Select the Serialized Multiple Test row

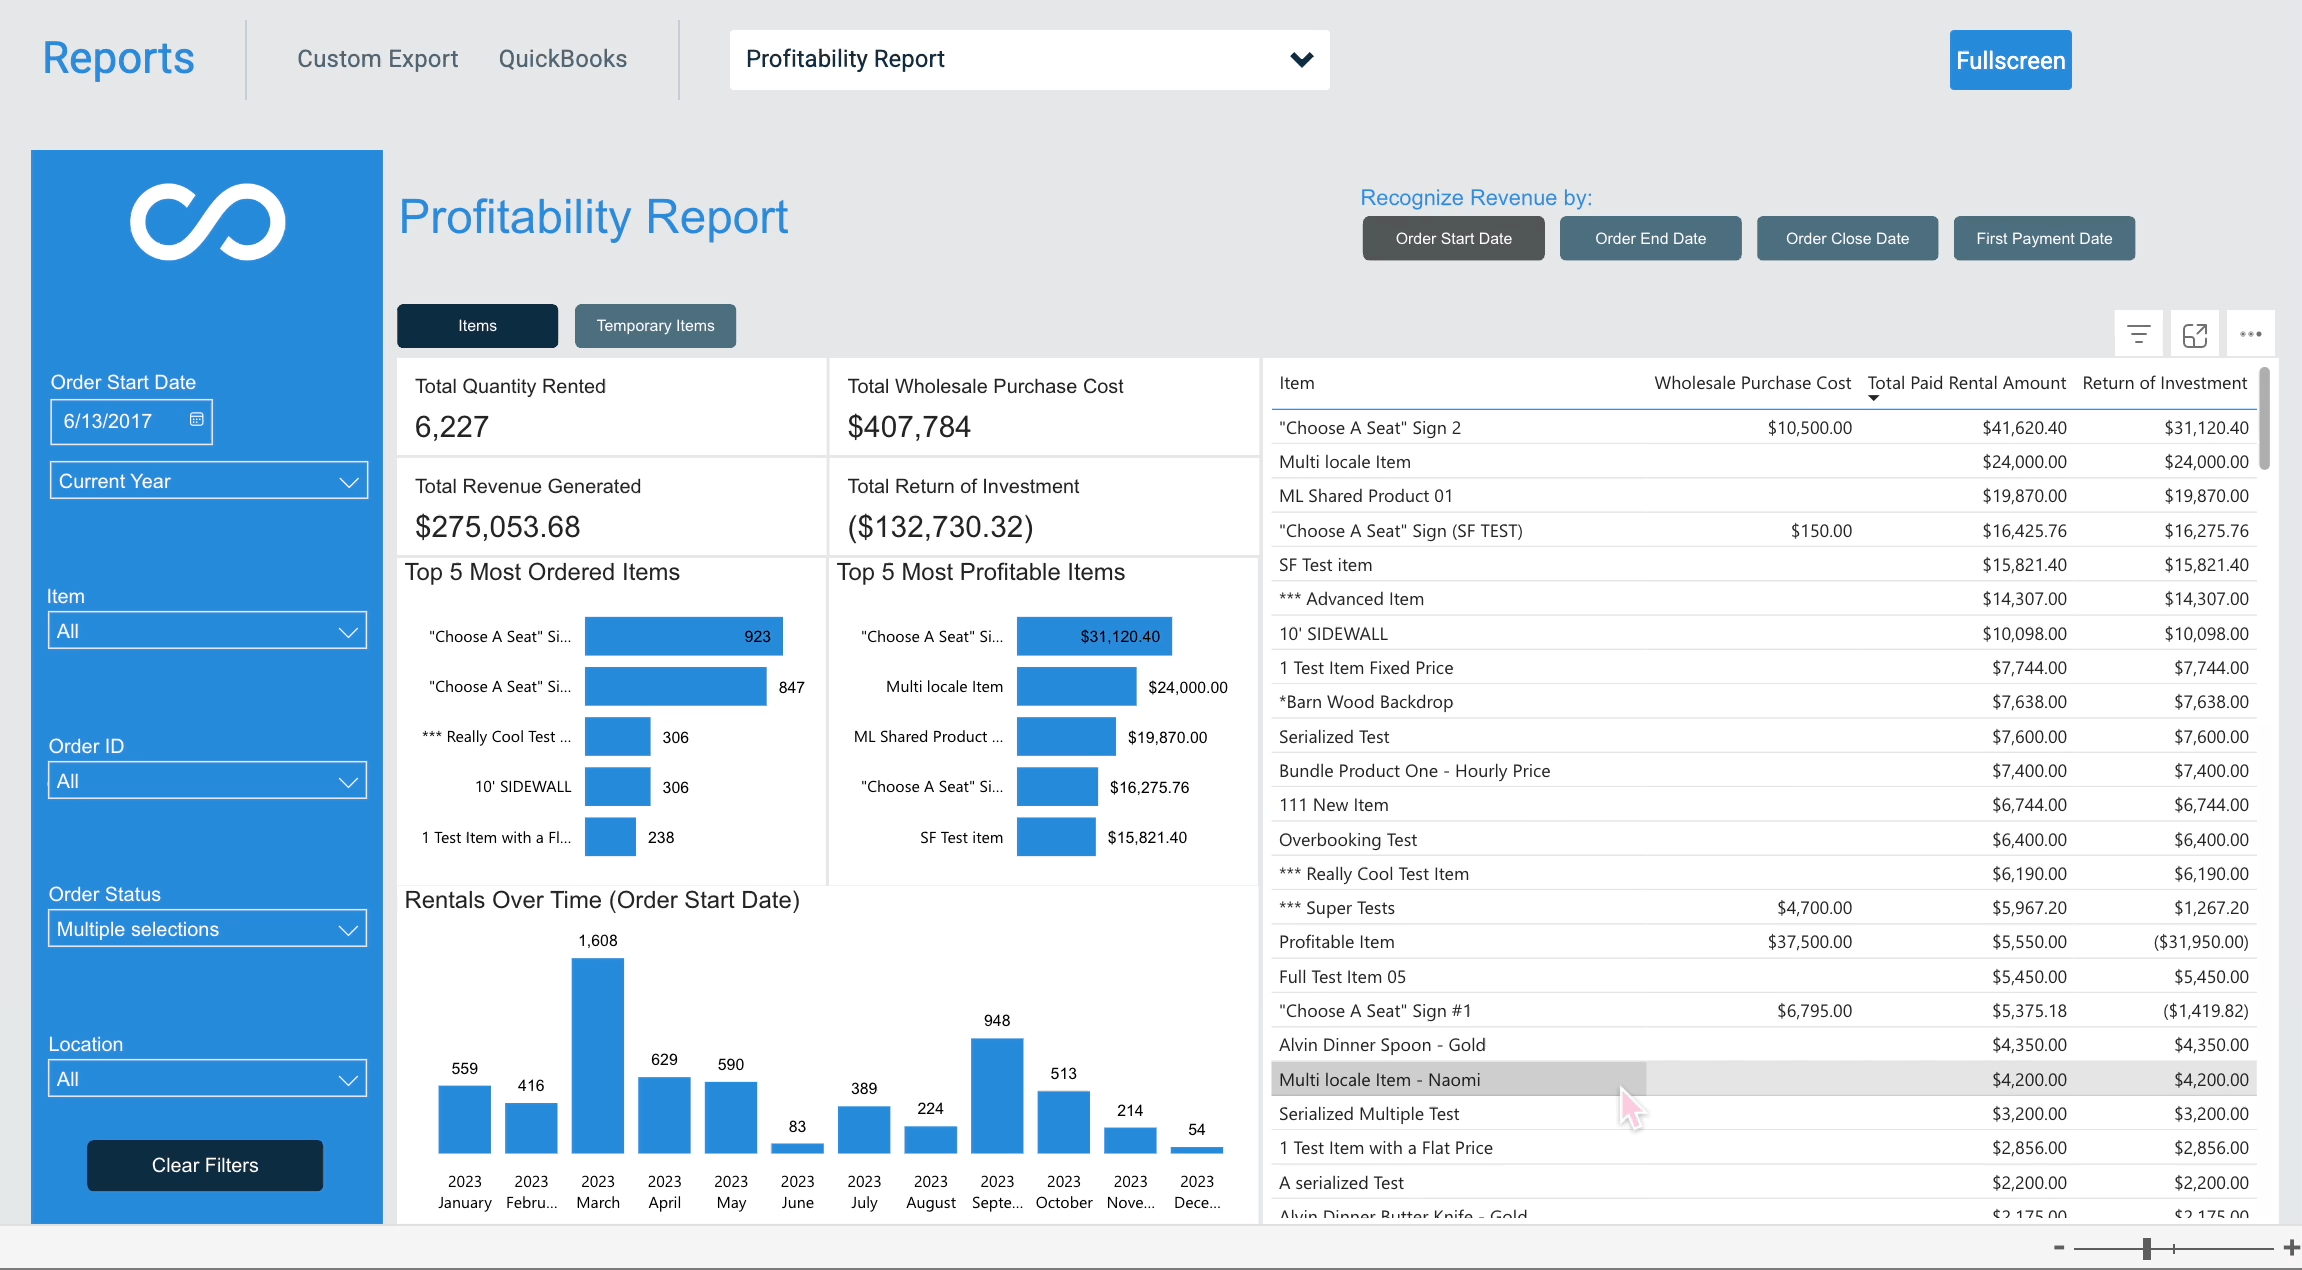[1764, 1114]
